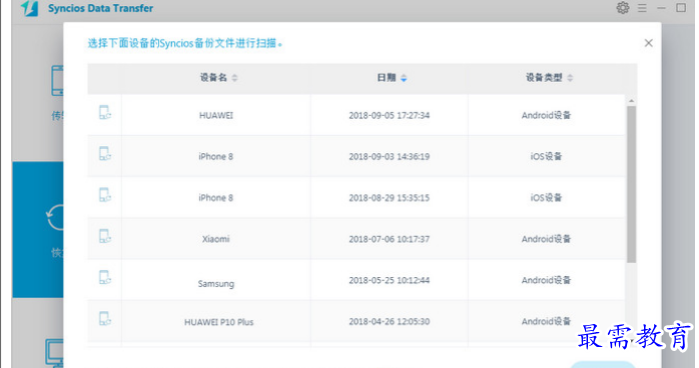Click the date 2018-05-25 10:12:44
Screen dimensions: 699x368
[x=389, y=280]
